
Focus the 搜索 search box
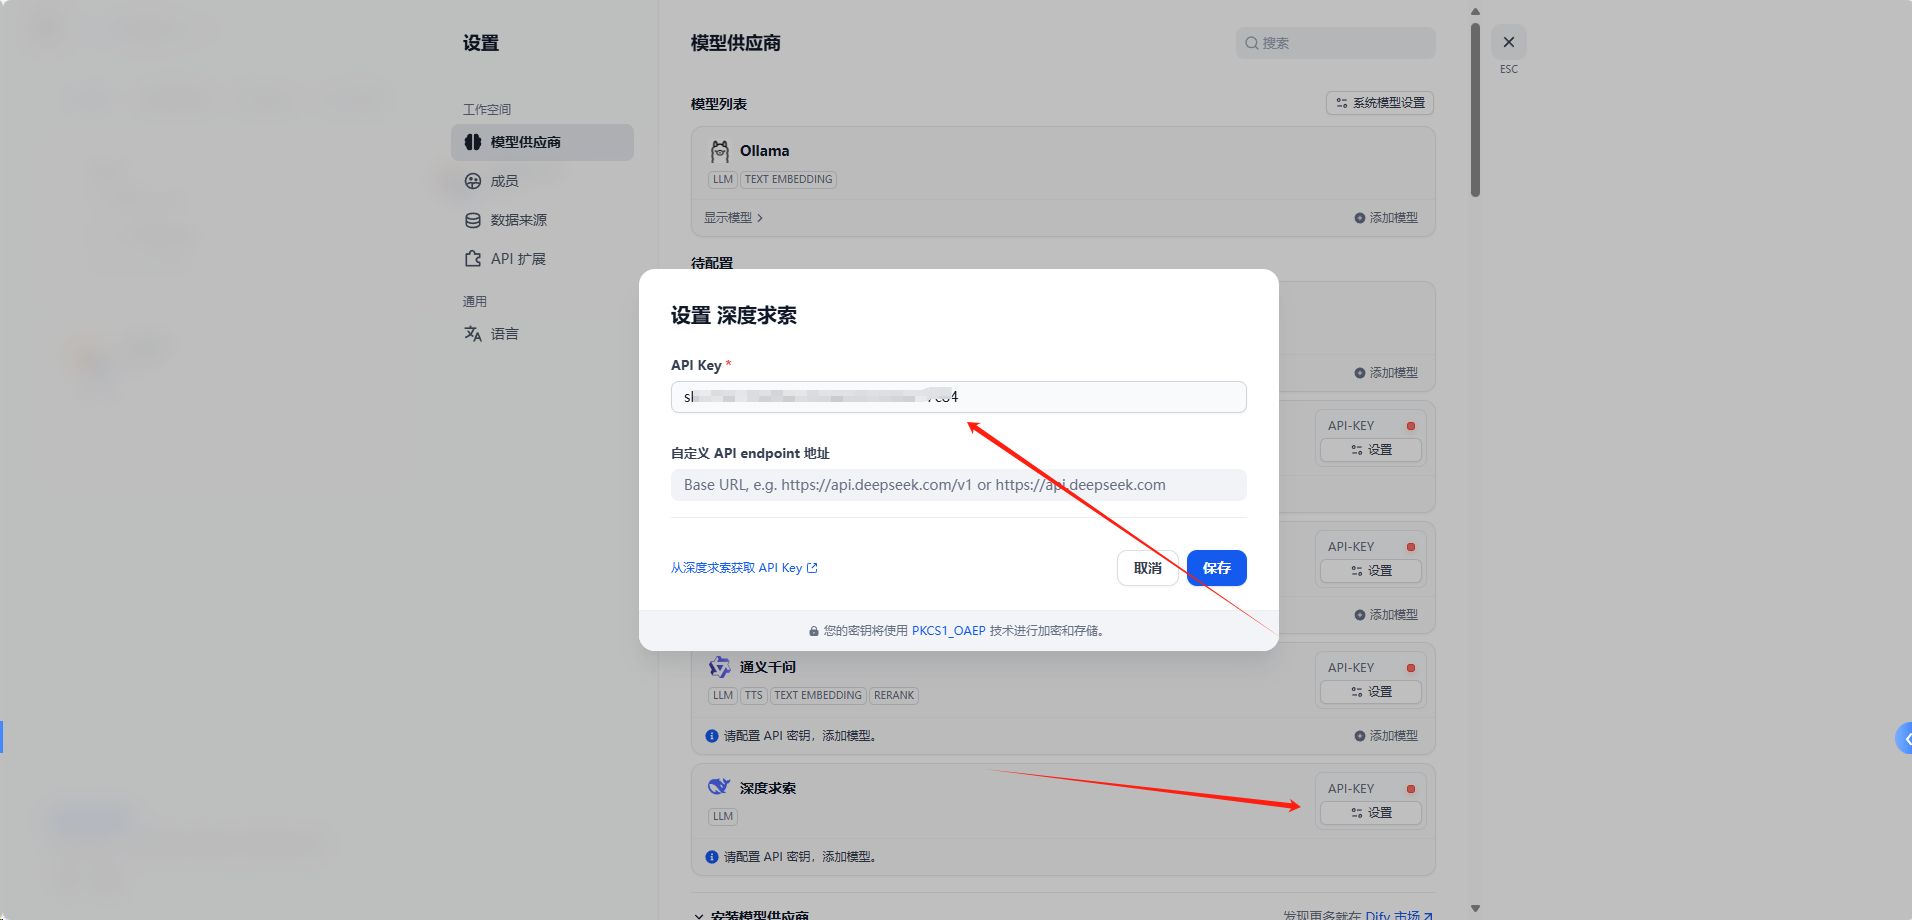point(1335,43)
